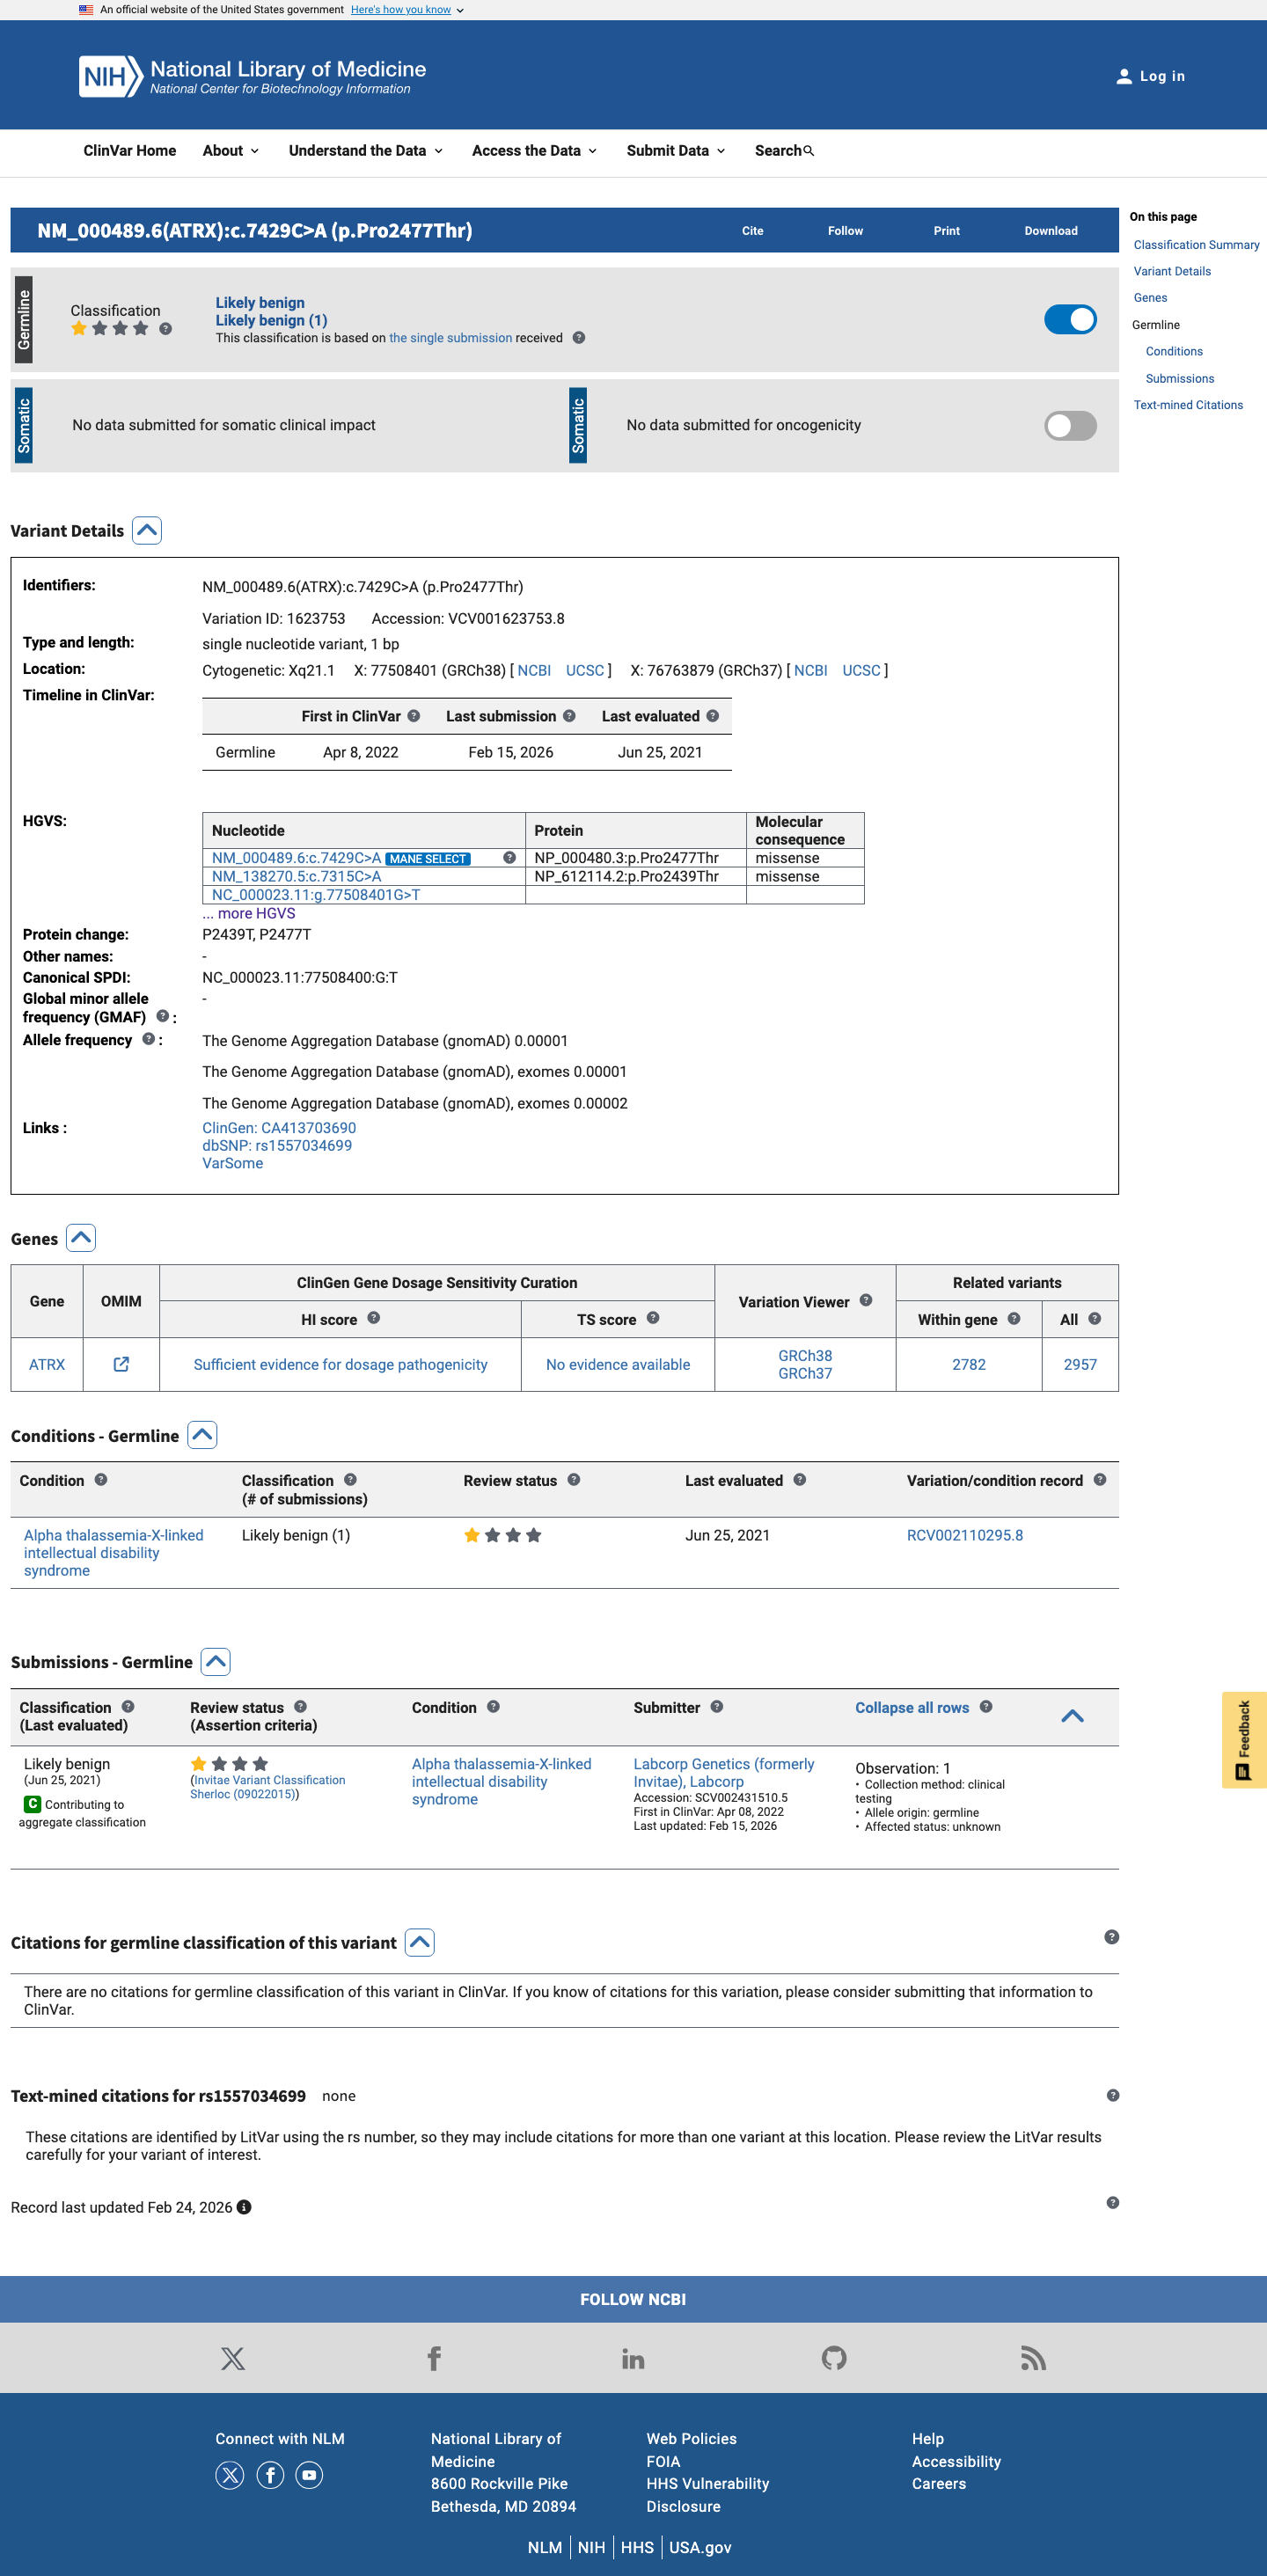Open the ATRX gene link
This screenshot has width=1267, height=2576.
pyautogui.click(x=47, y=1364)
